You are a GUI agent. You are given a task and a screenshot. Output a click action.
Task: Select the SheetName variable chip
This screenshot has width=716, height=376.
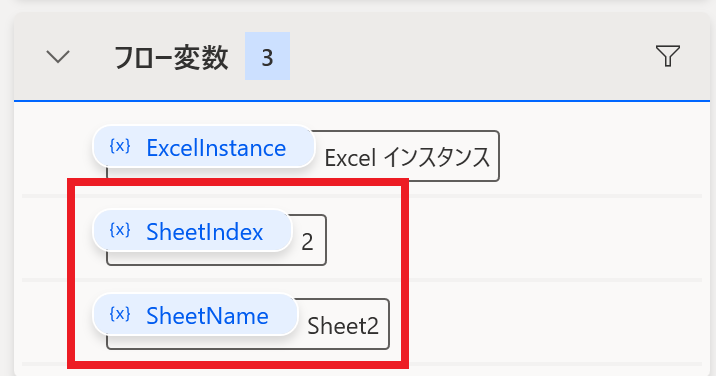click(195, 314)
